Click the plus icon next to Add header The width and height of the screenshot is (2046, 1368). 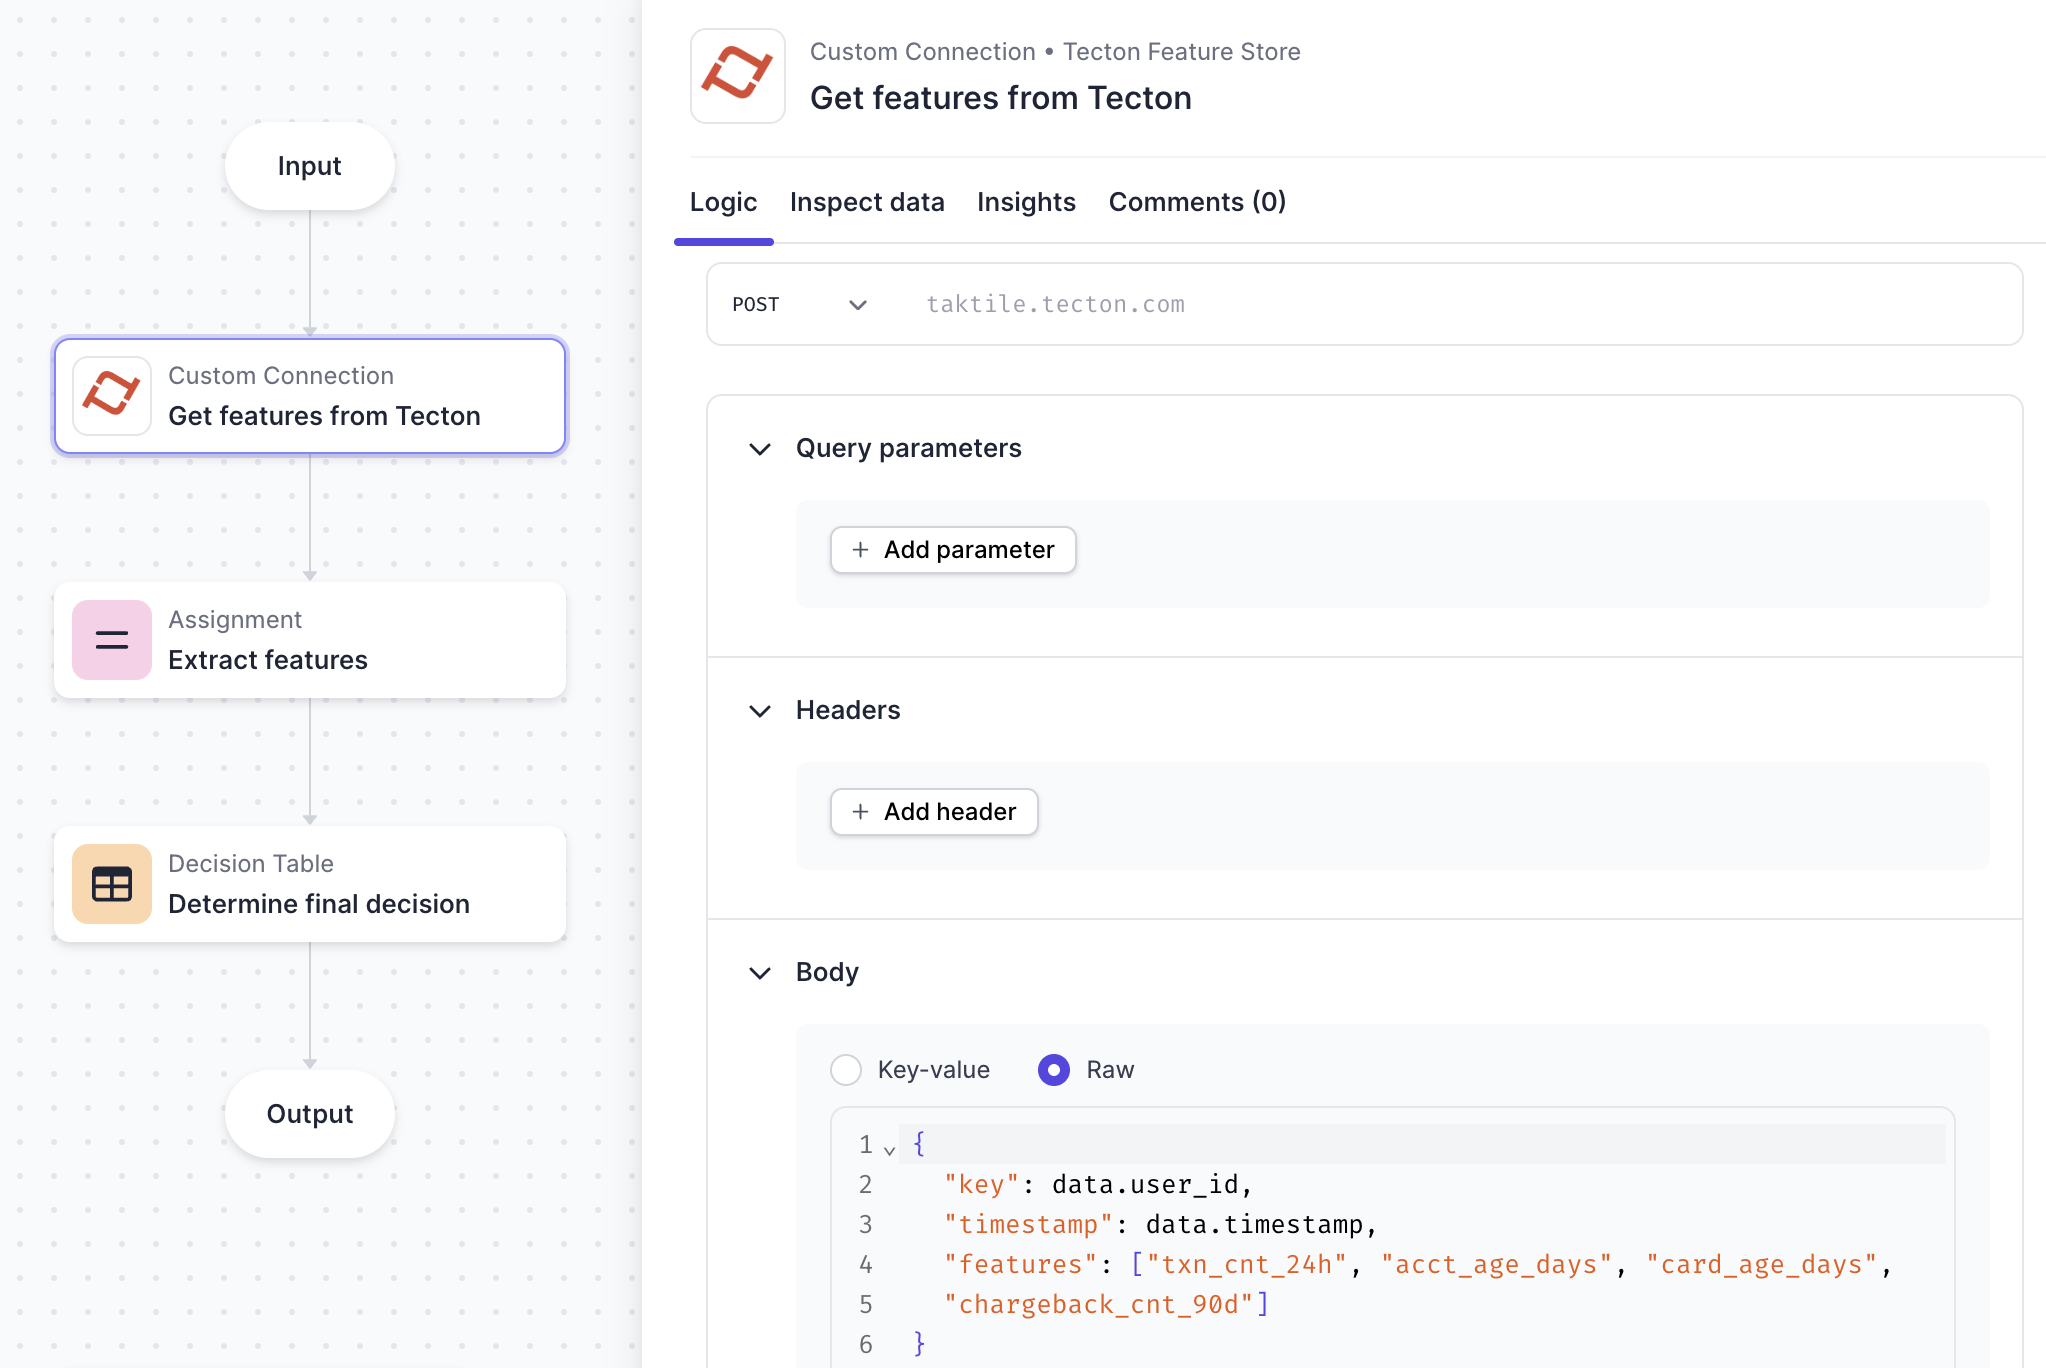coord(860,812)
